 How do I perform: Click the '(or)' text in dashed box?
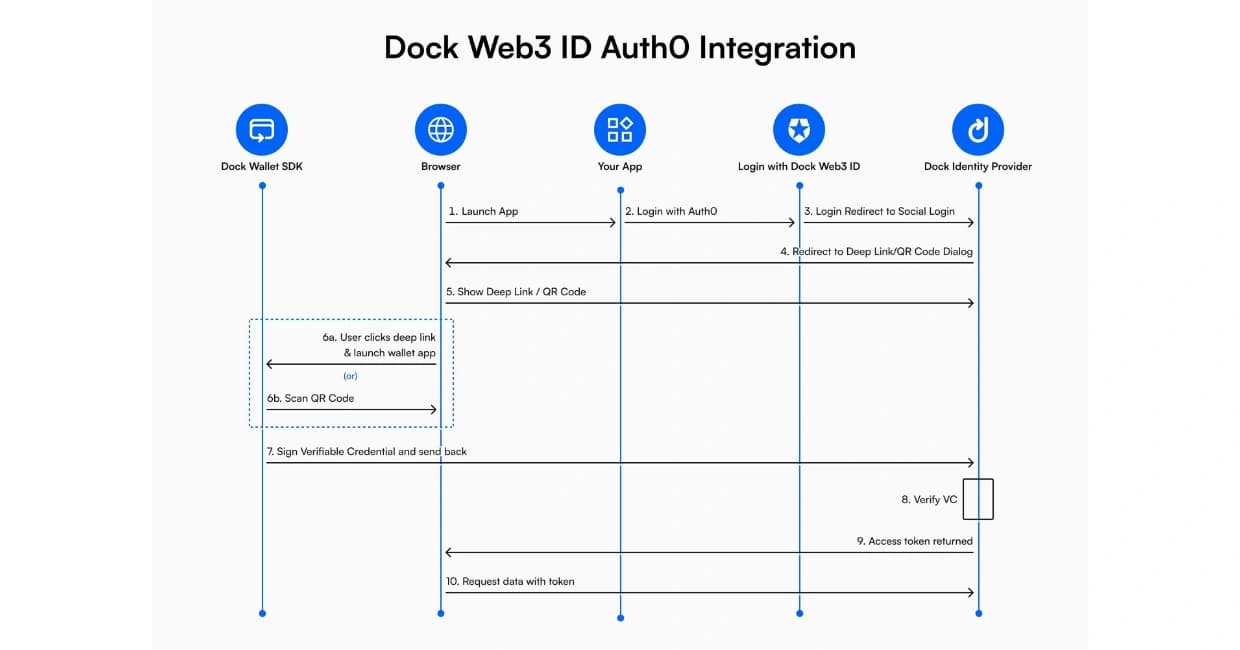click(350, 376)
